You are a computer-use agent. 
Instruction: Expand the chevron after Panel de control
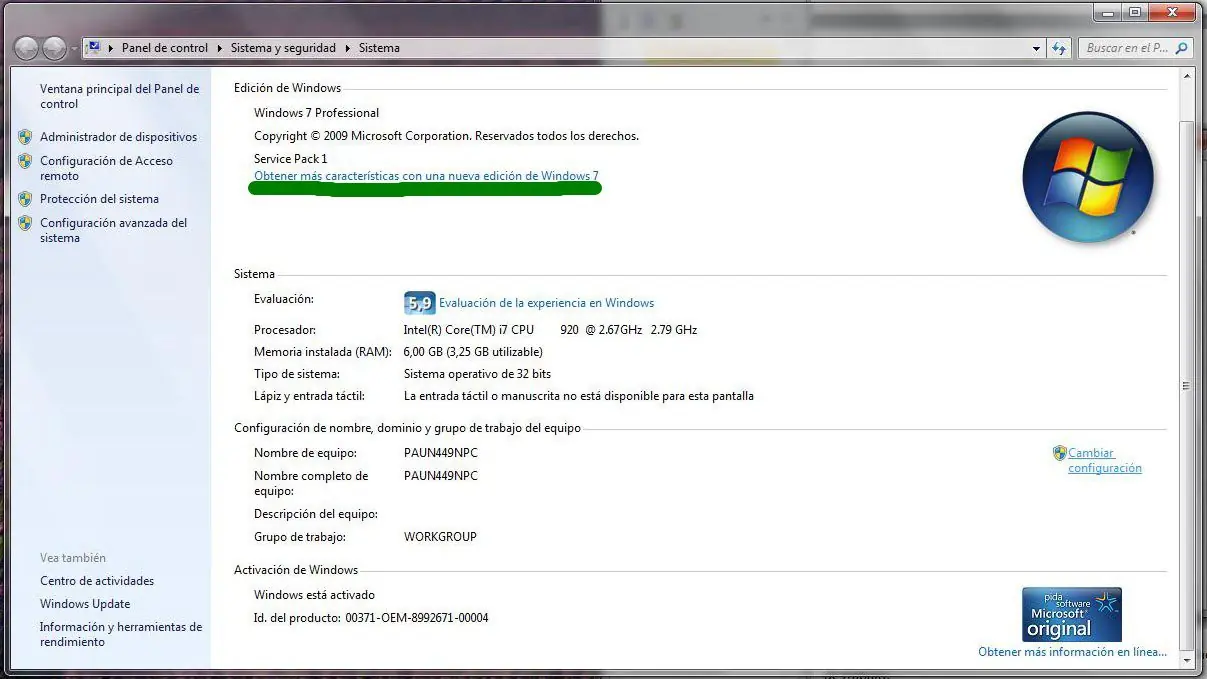coord(222,47)
